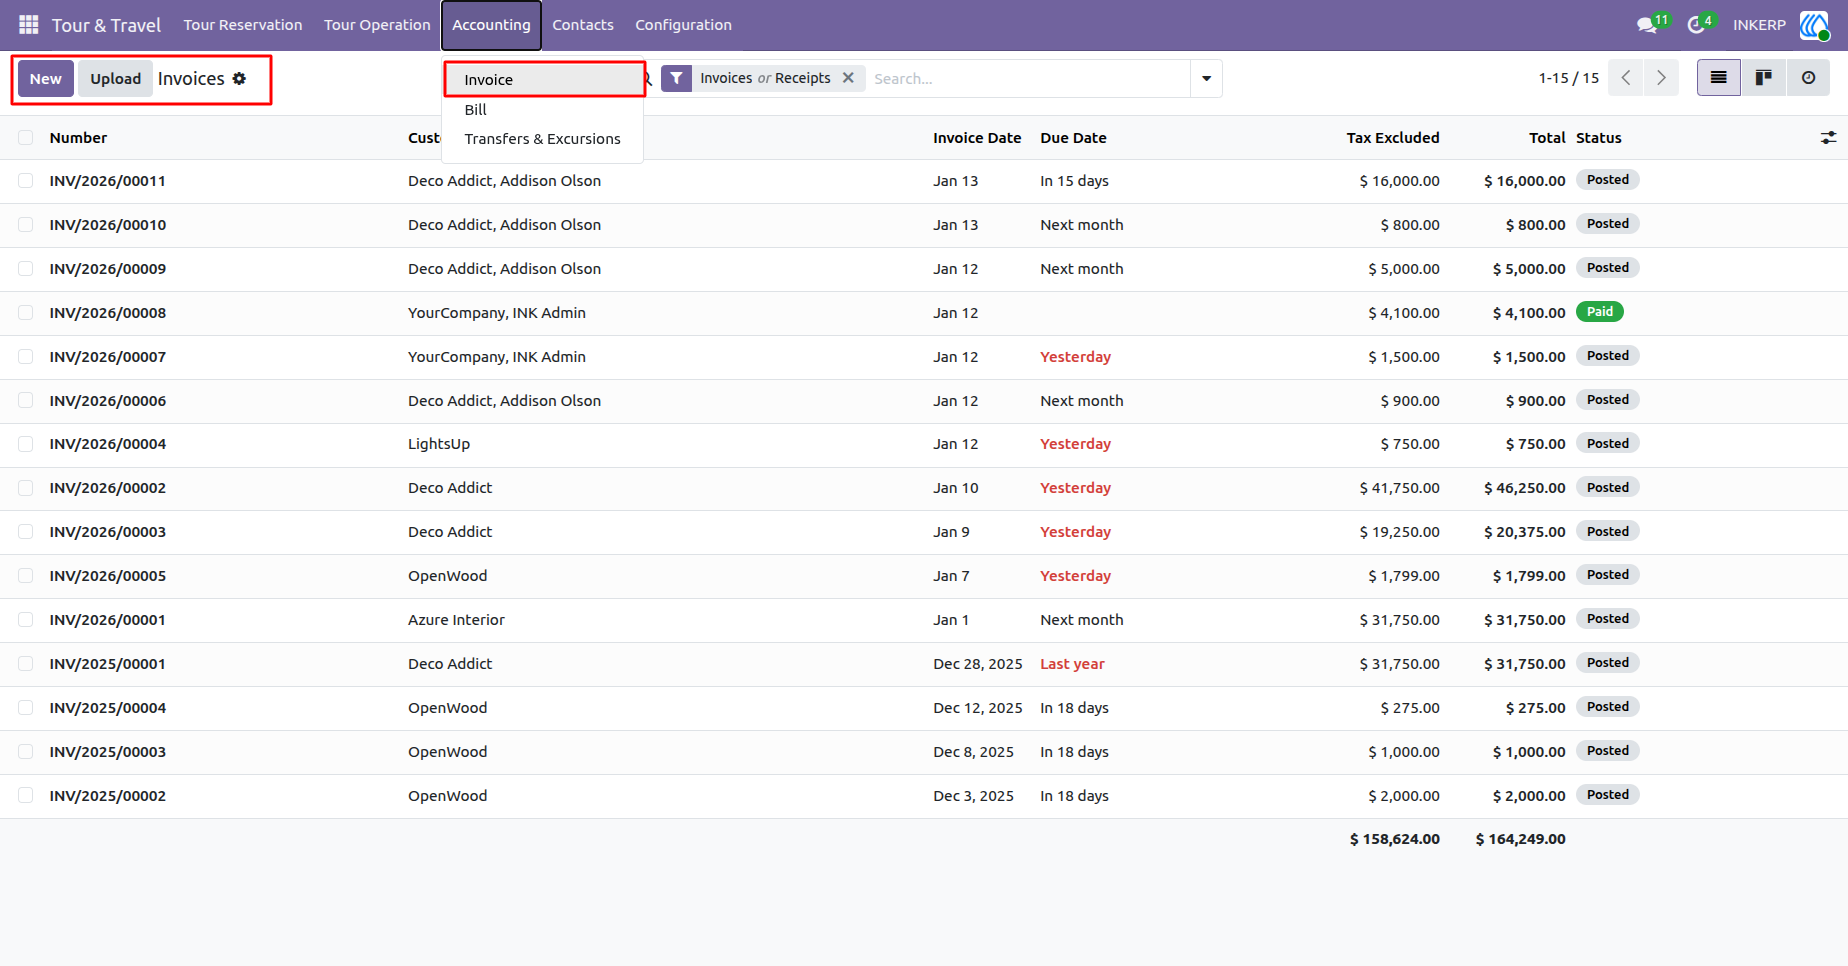Click the Upload button

(x=116, y=79)
